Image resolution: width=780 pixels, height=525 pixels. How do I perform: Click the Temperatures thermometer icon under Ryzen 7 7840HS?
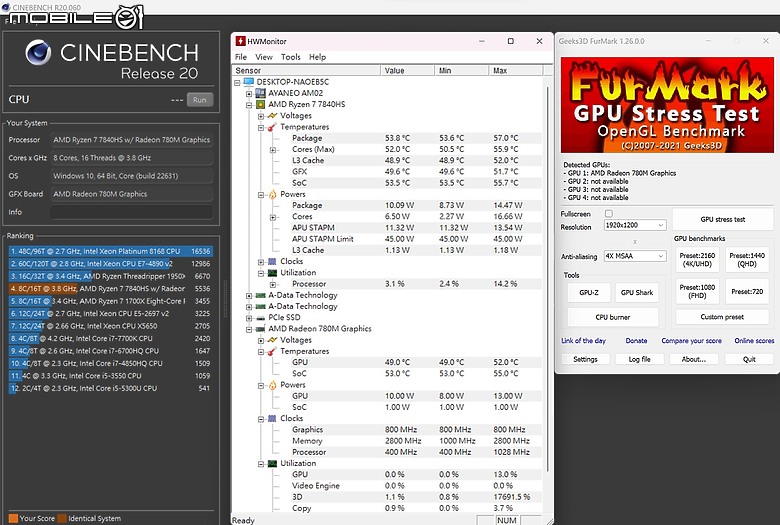pos(272,127)
